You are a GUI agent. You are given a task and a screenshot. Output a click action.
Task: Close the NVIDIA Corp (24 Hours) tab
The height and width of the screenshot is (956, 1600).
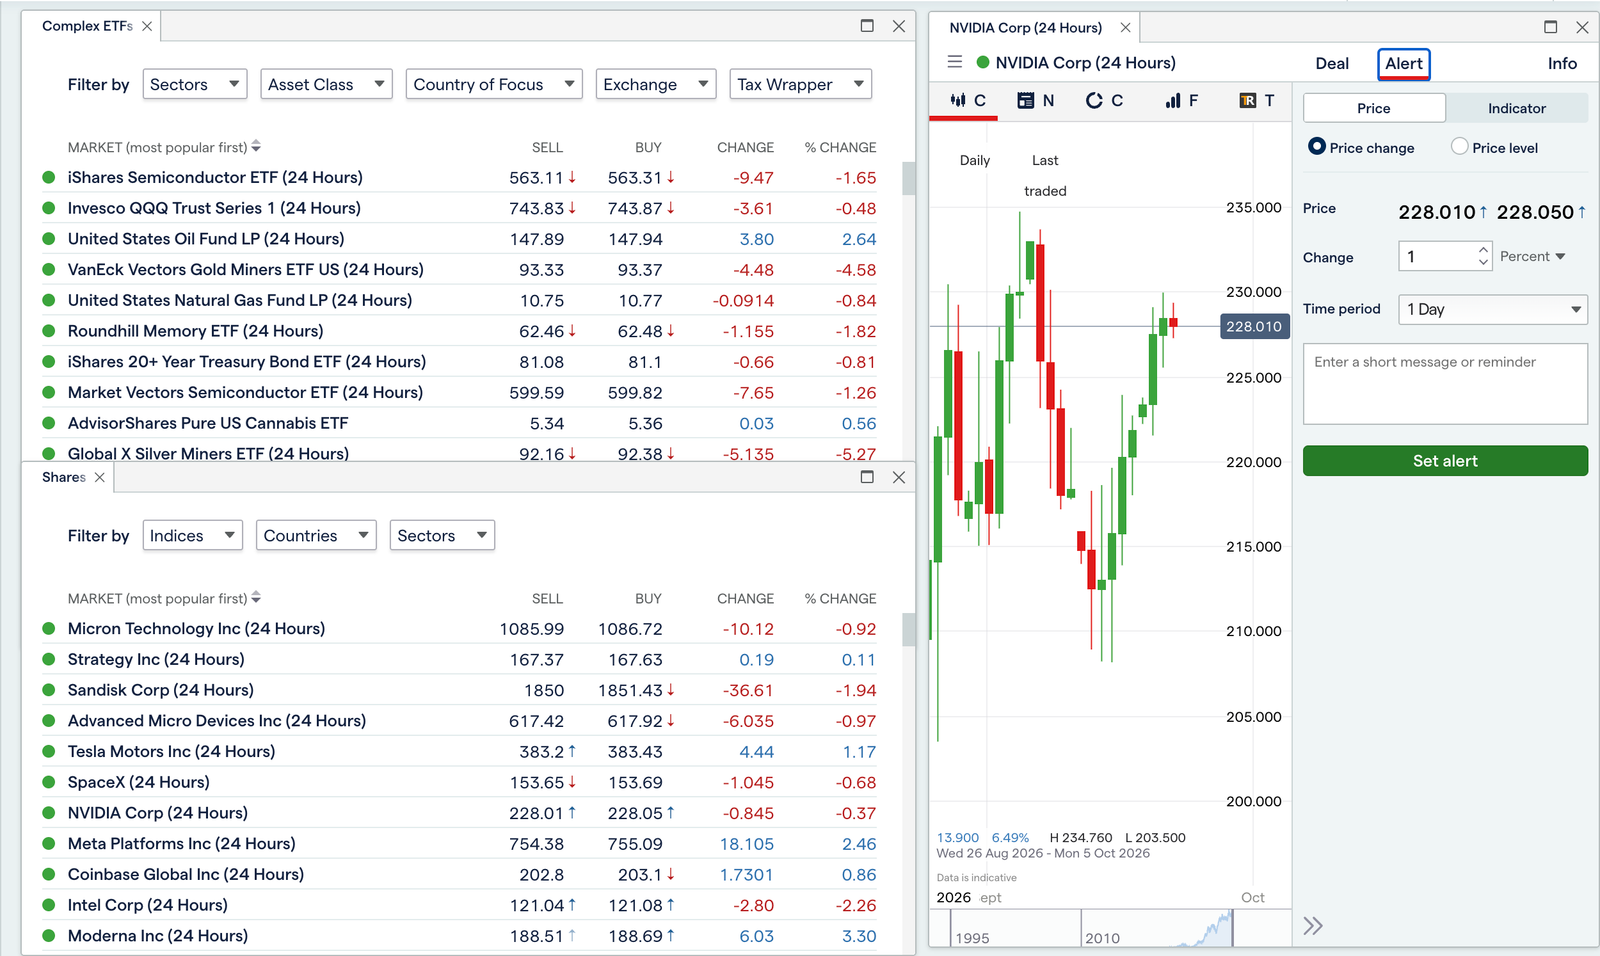[x=1125, y=28]
